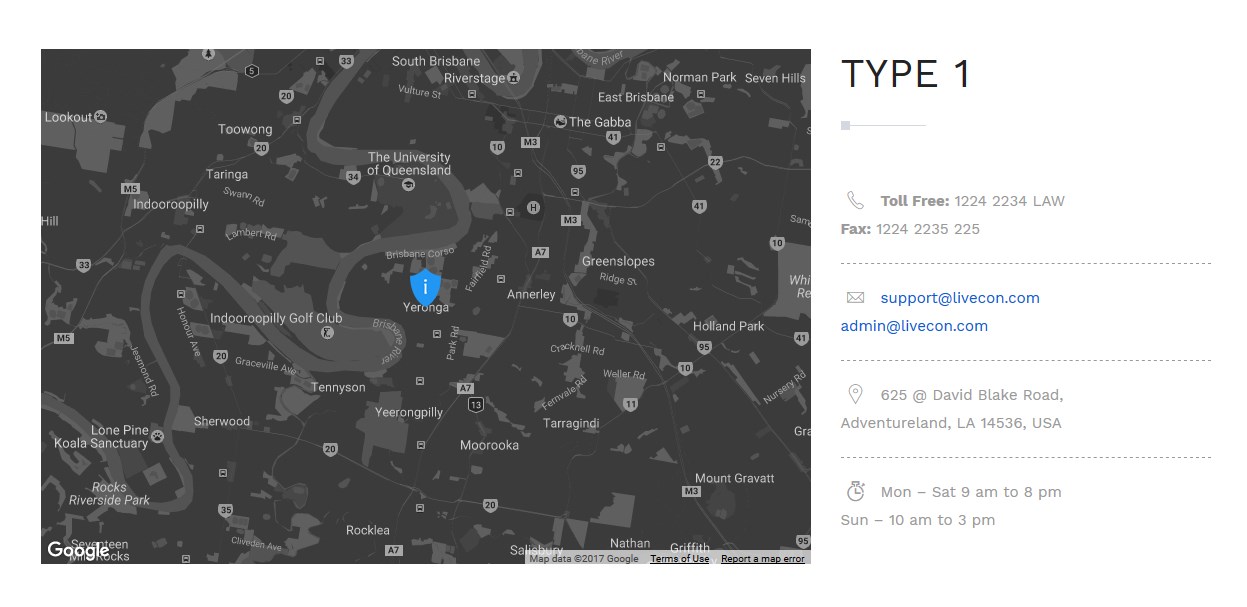Click Report a map error link

coord(763,559)
